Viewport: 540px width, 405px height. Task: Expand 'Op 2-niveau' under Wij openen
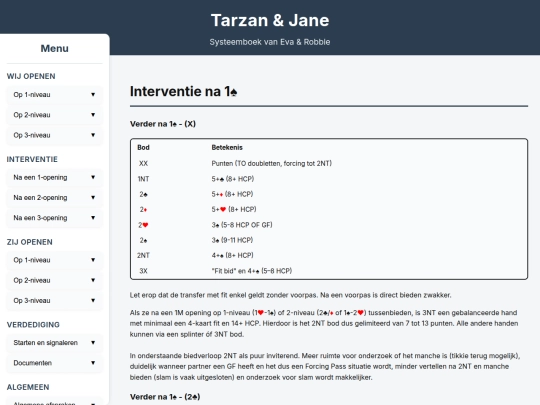point(54,115)
